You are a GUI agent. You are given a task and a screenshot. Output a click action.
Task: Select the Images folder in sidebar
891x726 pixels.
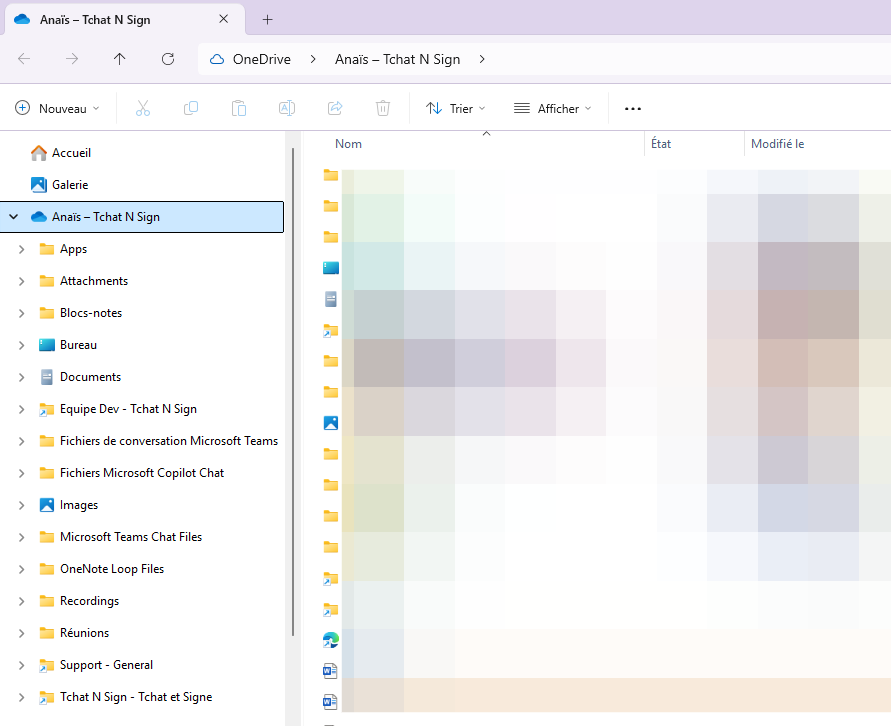(79, 505)
